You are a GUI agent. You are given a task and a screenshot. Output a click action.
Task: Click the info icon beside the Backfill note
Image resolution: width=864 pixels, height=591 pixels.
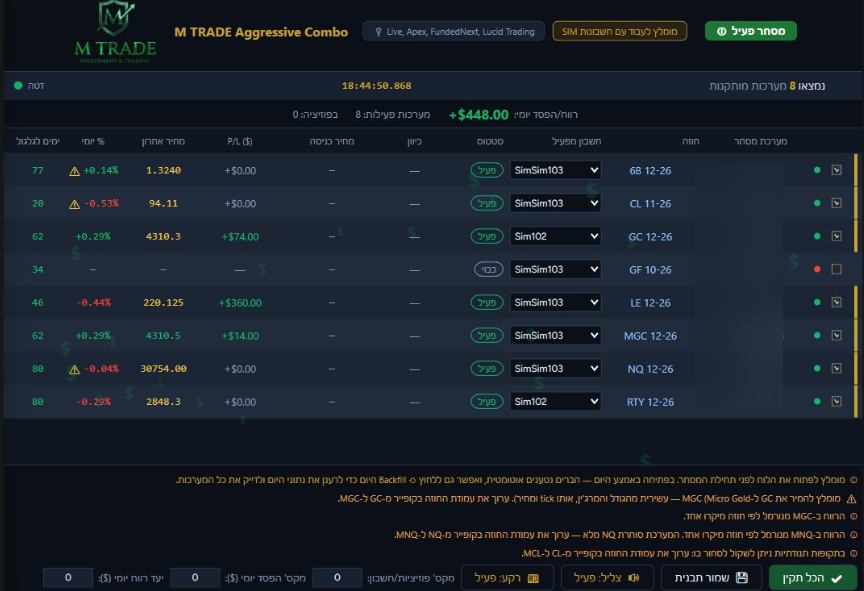click(x=854, y=480)
